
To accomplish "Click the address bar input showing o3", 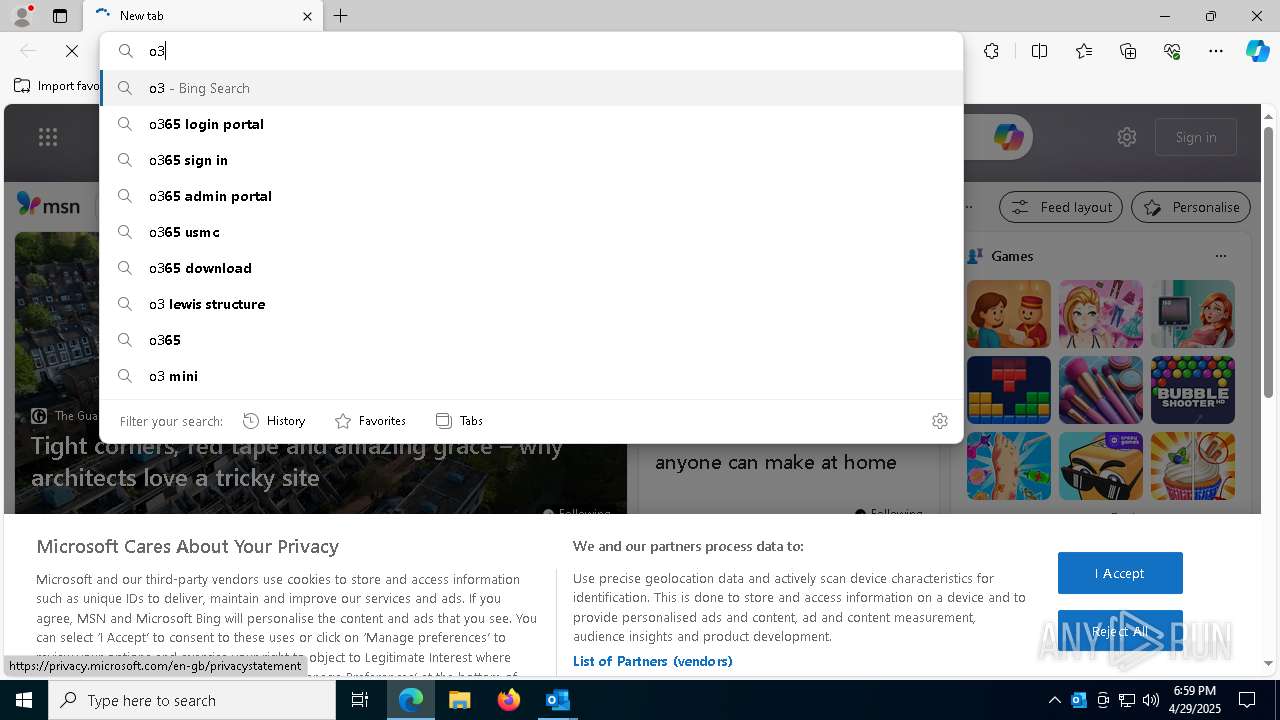I will [531, 51].
